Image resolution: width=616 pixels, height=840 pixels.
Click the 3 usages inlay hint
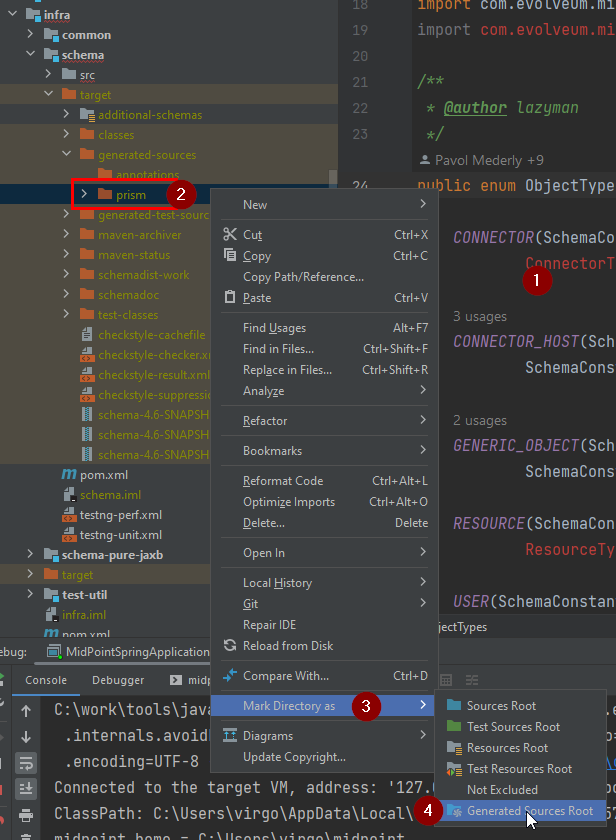480,316
